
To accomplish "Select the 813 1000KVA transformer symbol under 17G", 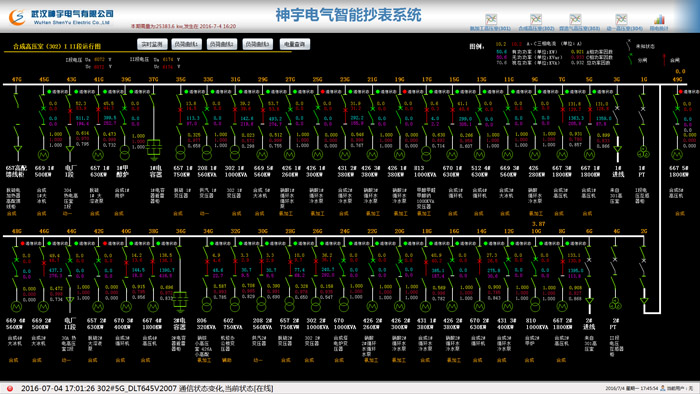I will point(426,153).
